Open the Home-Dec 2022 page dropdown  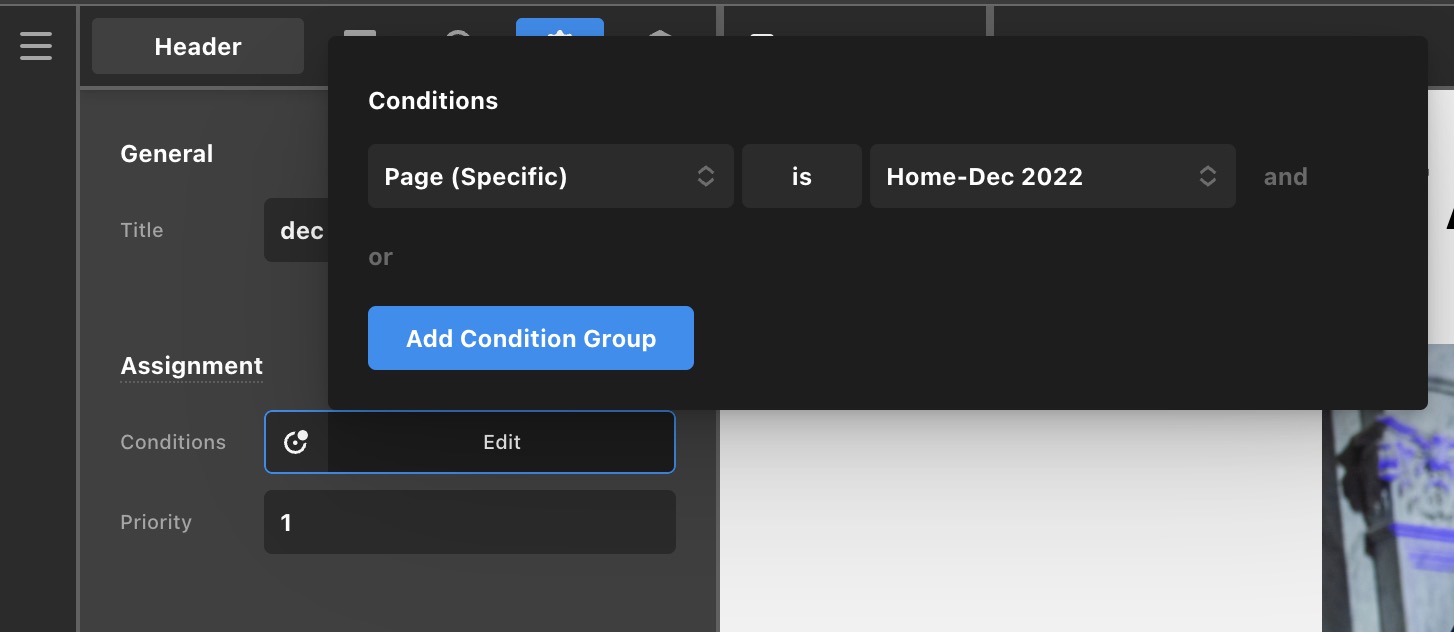click(x=1052, y=177)
